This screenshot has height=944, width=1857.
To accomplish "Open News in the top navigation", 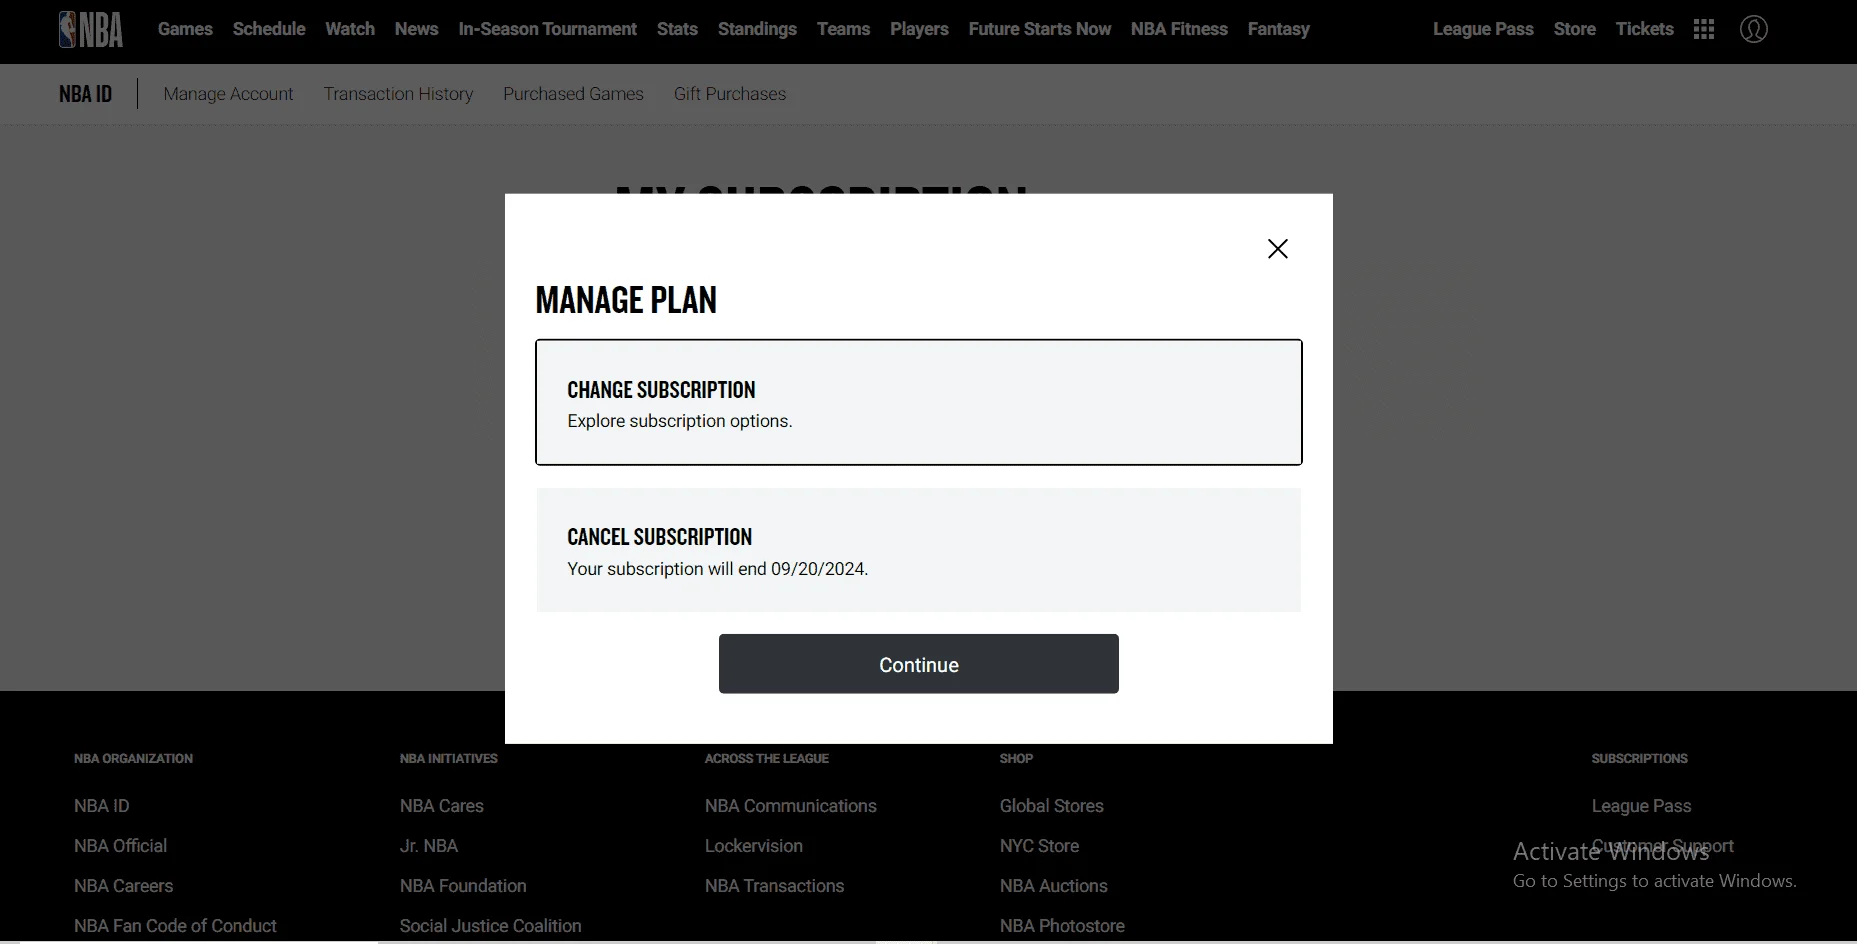I will click(416, 29).
